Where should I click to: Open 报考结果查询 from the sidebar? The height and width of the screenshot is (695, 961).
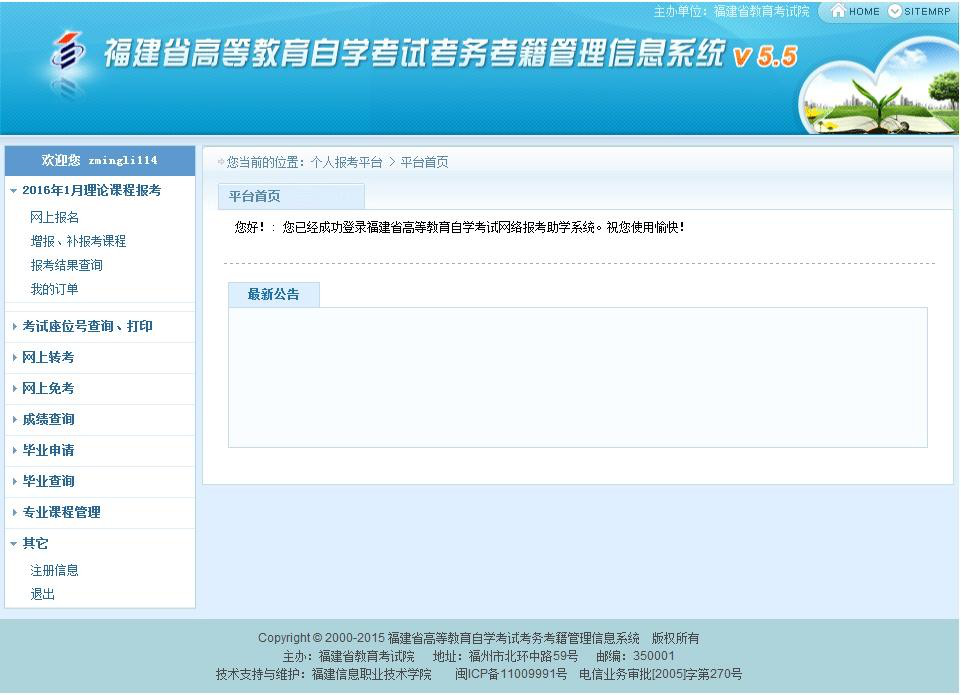pyautogui.click(x=69, y=265)
